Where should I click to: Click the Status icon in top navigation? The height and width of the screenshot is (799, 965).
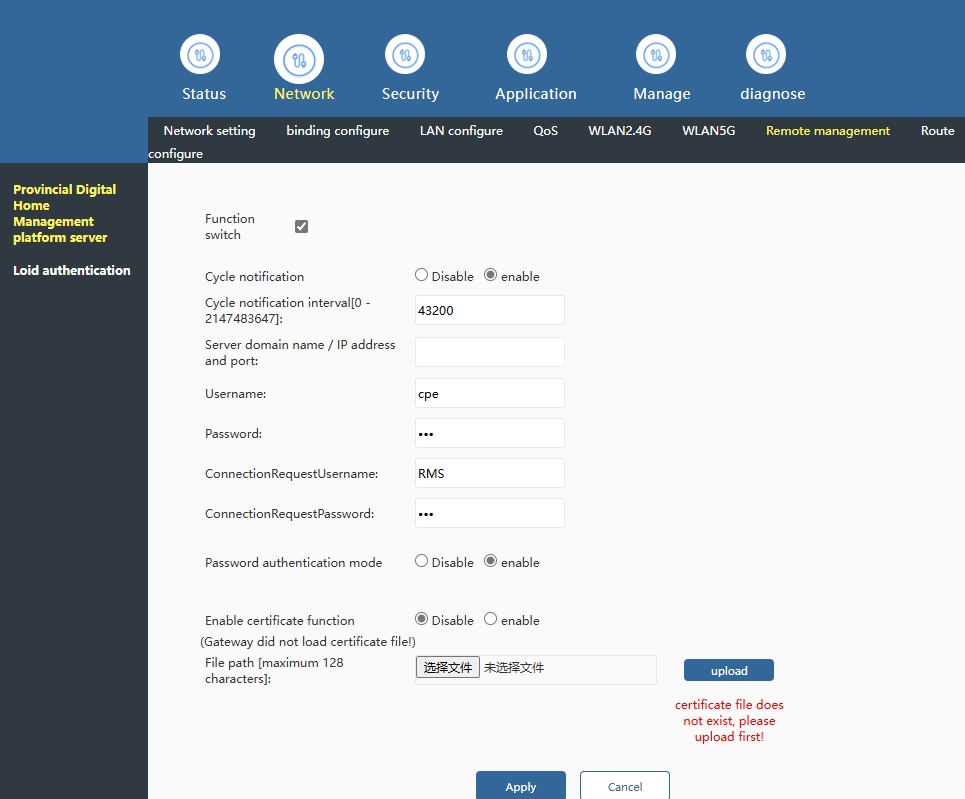[x=200, y=54]
